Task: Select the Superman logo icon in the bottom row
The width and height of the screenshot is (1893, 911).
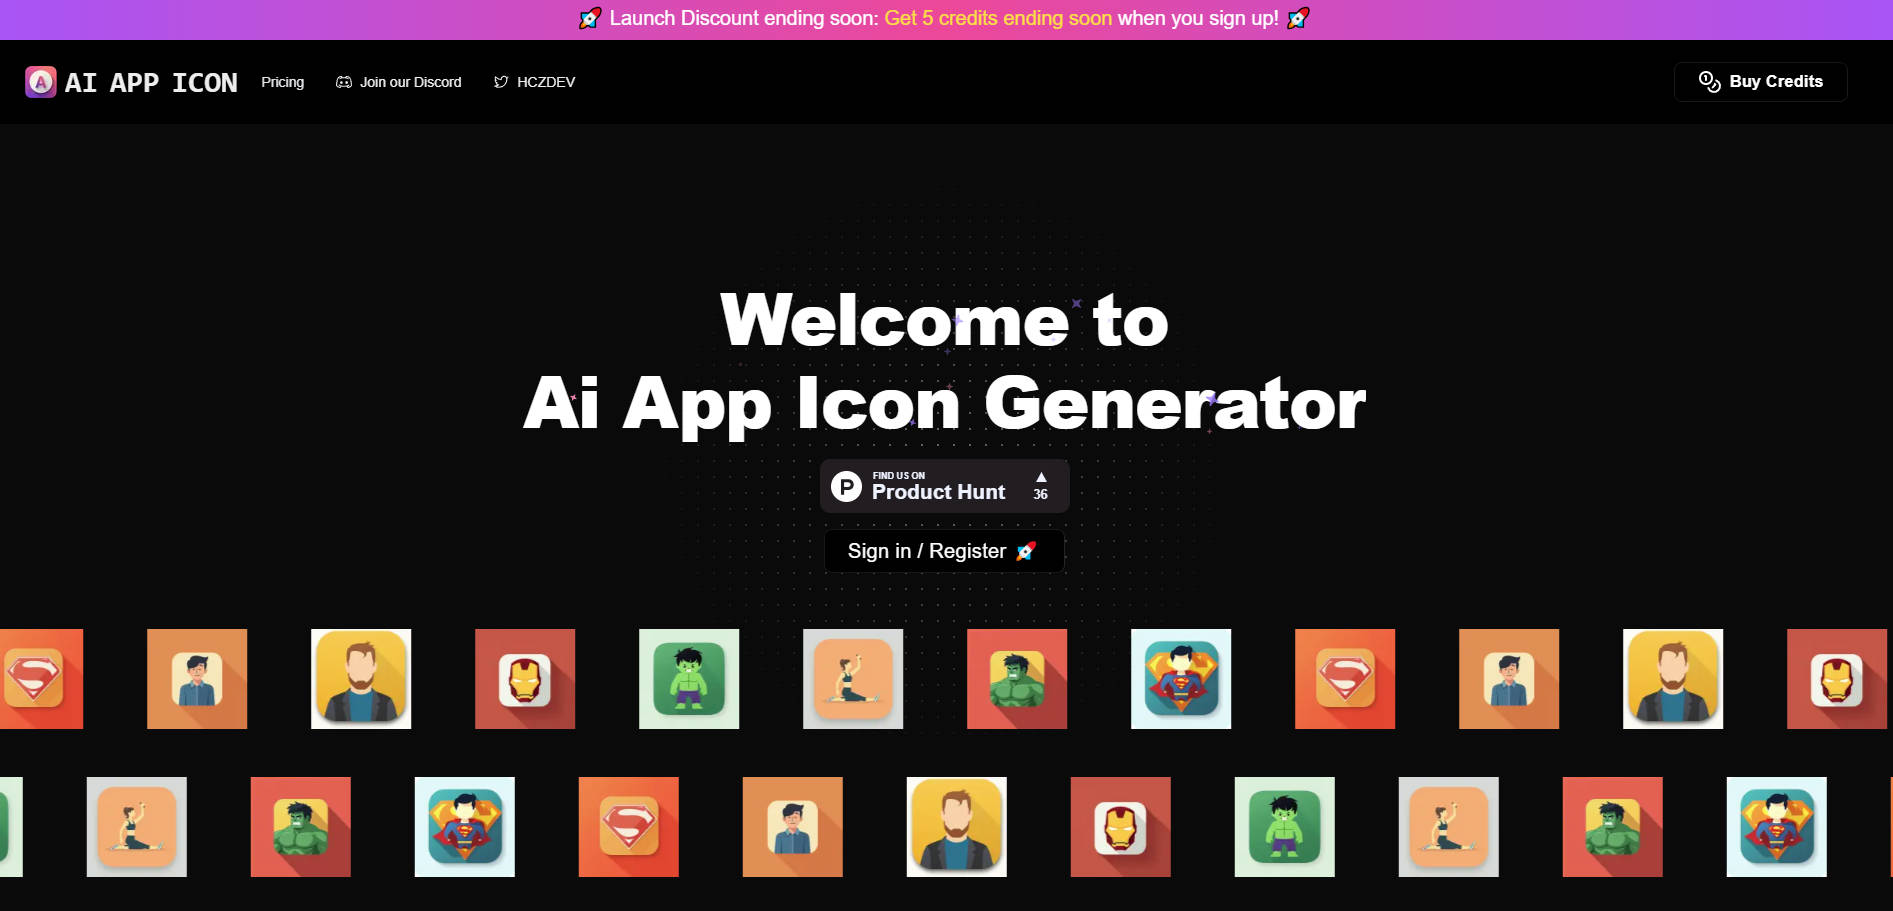Action: pos(629,827)
